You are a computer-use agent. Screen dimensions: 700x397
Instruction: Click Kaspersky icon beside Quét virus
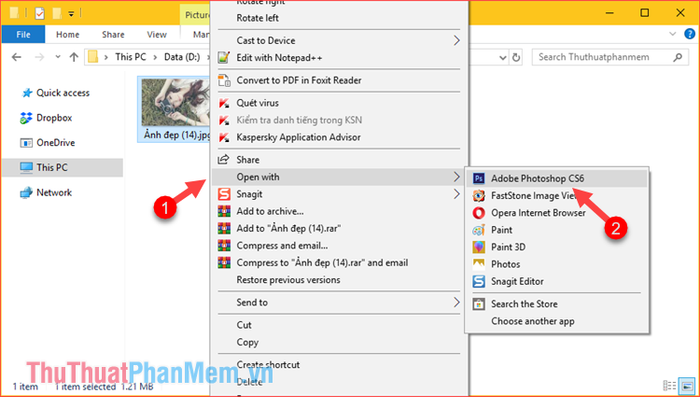coord(224,103)
